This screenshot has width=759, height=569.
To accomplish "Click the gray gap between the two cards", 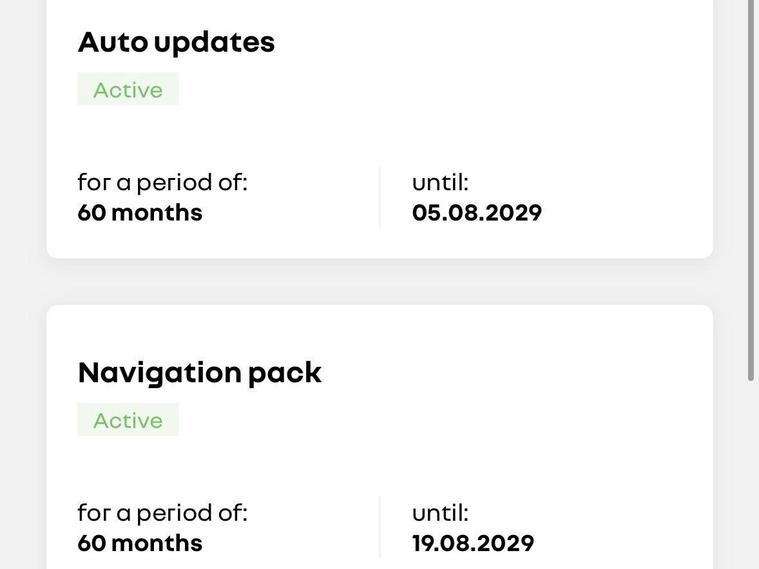I will coord(380,282).
